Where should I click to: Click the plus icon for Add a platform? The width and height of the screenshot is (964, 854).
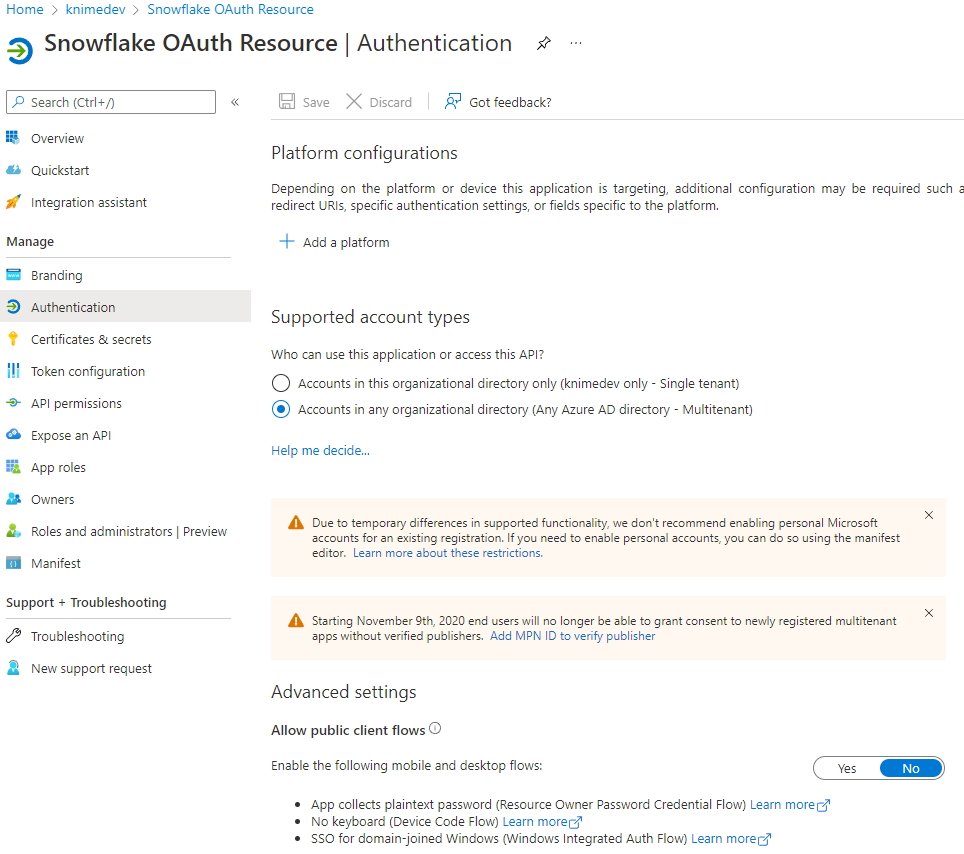coord(286,242)
